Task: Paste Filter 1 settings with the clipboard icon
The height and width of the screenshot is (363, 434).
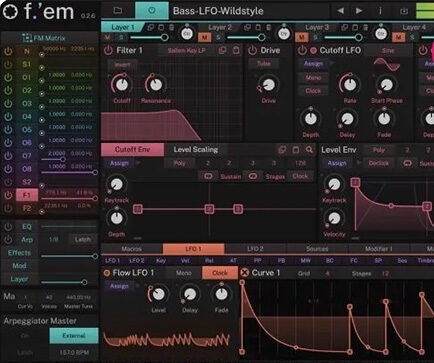Action: click(x=236, y=50)
